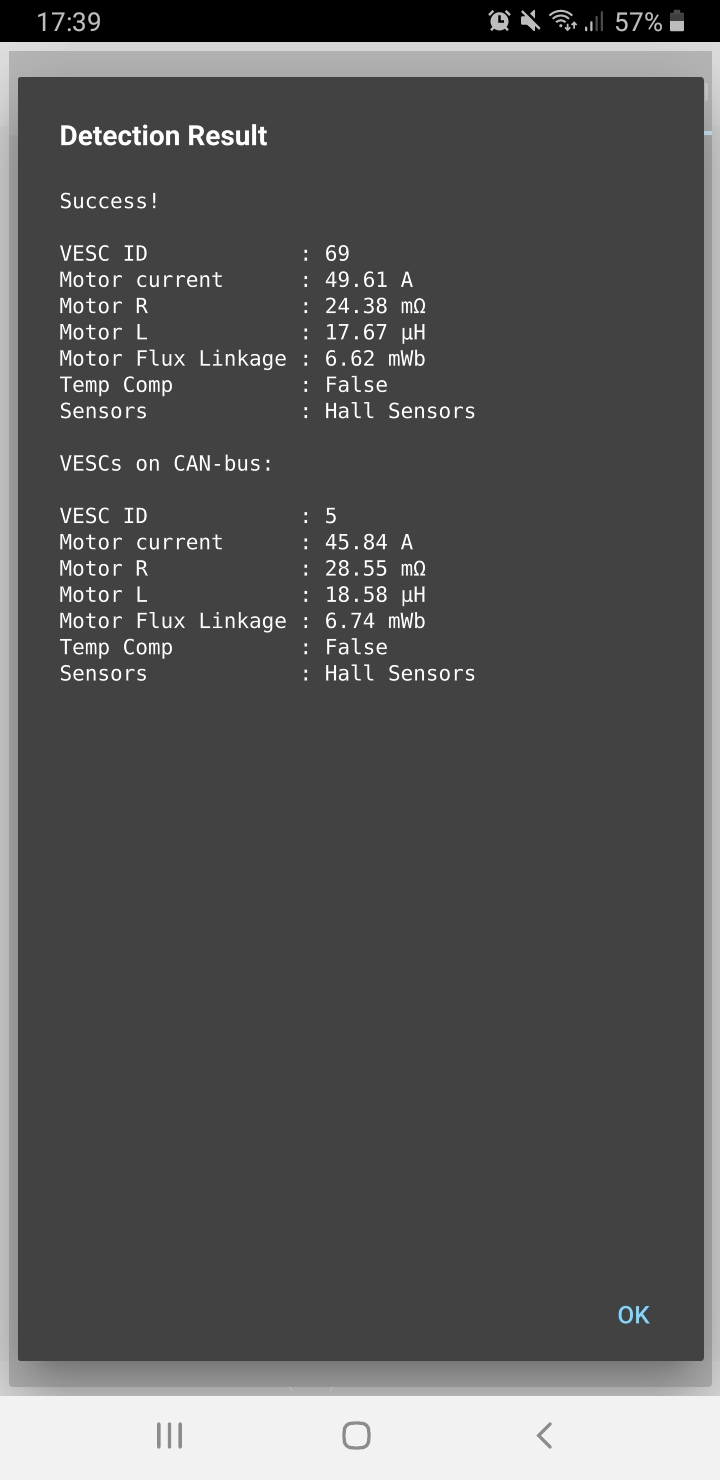Screen dimensions: 720x1480
Task: Tap the Motor R 24.38 mΩ value
Action: point(375,306)
